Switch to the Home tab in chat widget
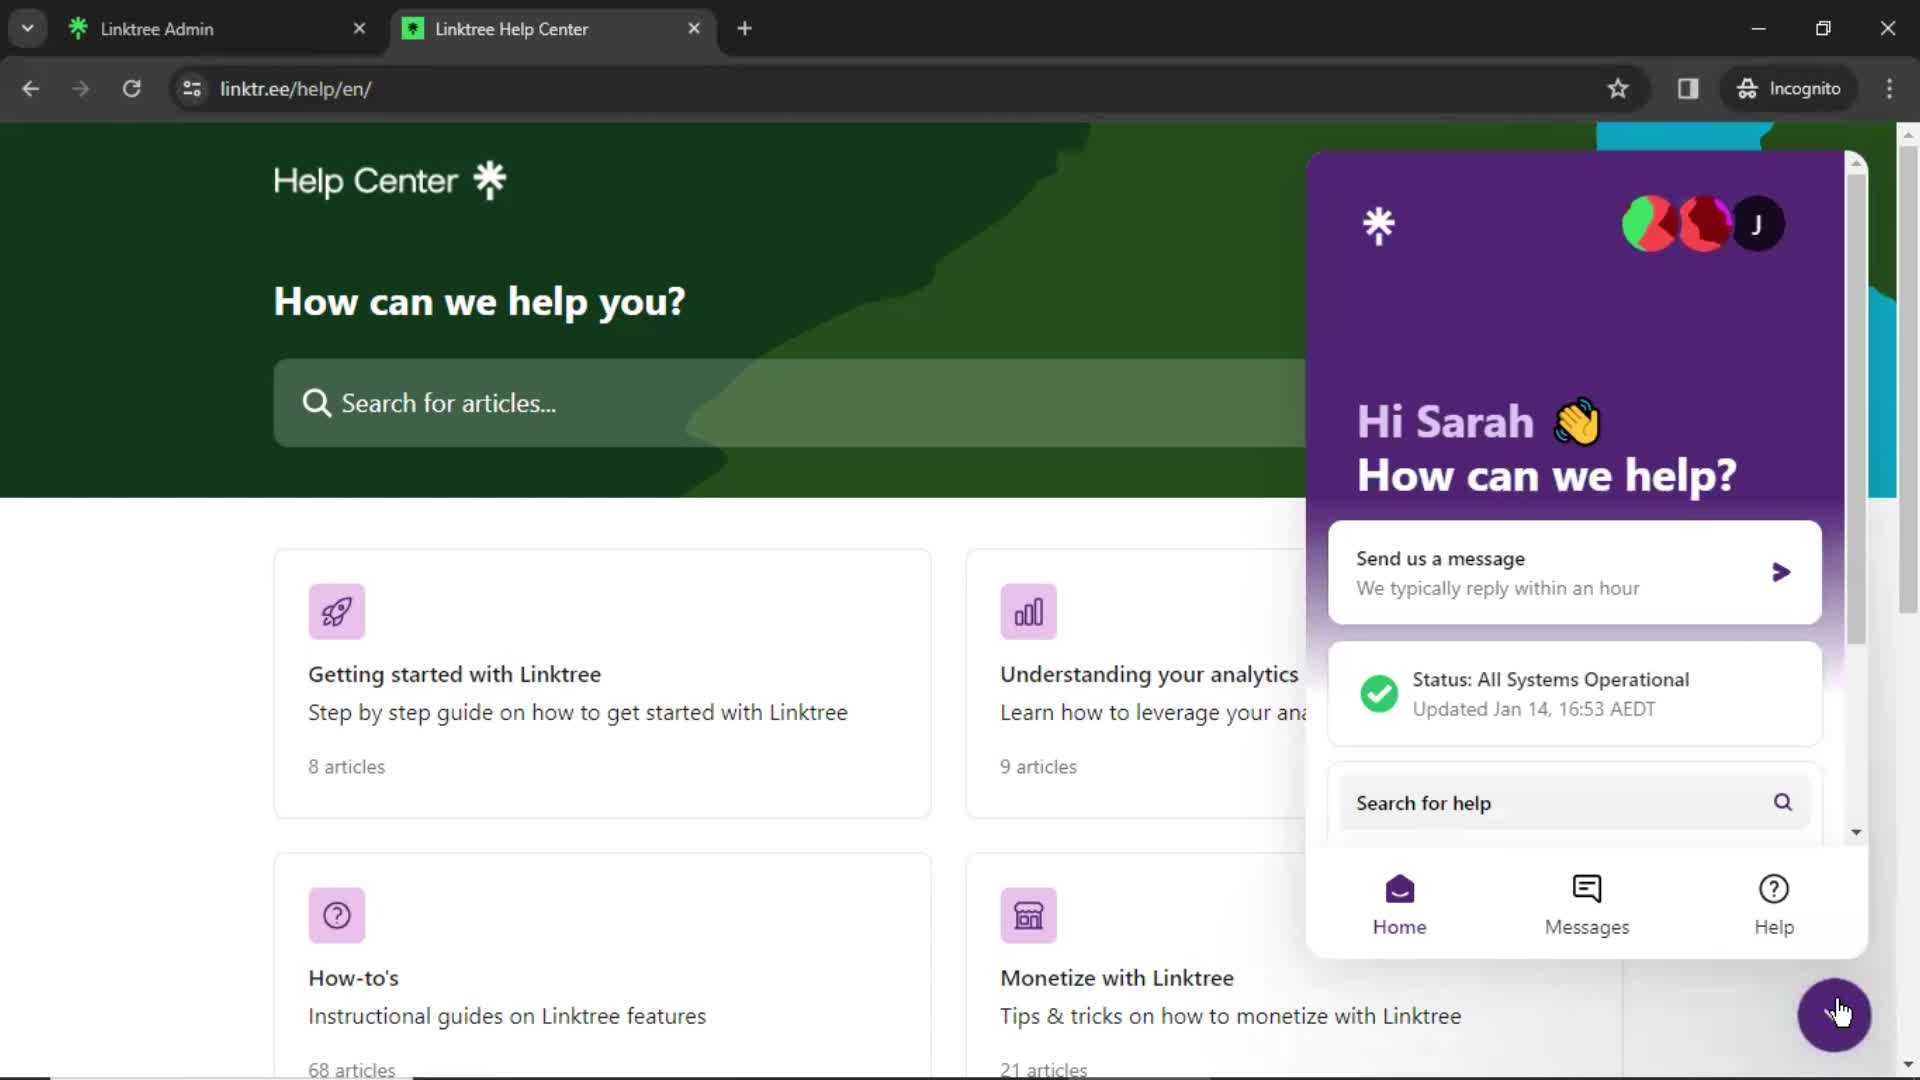Viewport: 1920px width, 1080px height. coord(1399,905)
